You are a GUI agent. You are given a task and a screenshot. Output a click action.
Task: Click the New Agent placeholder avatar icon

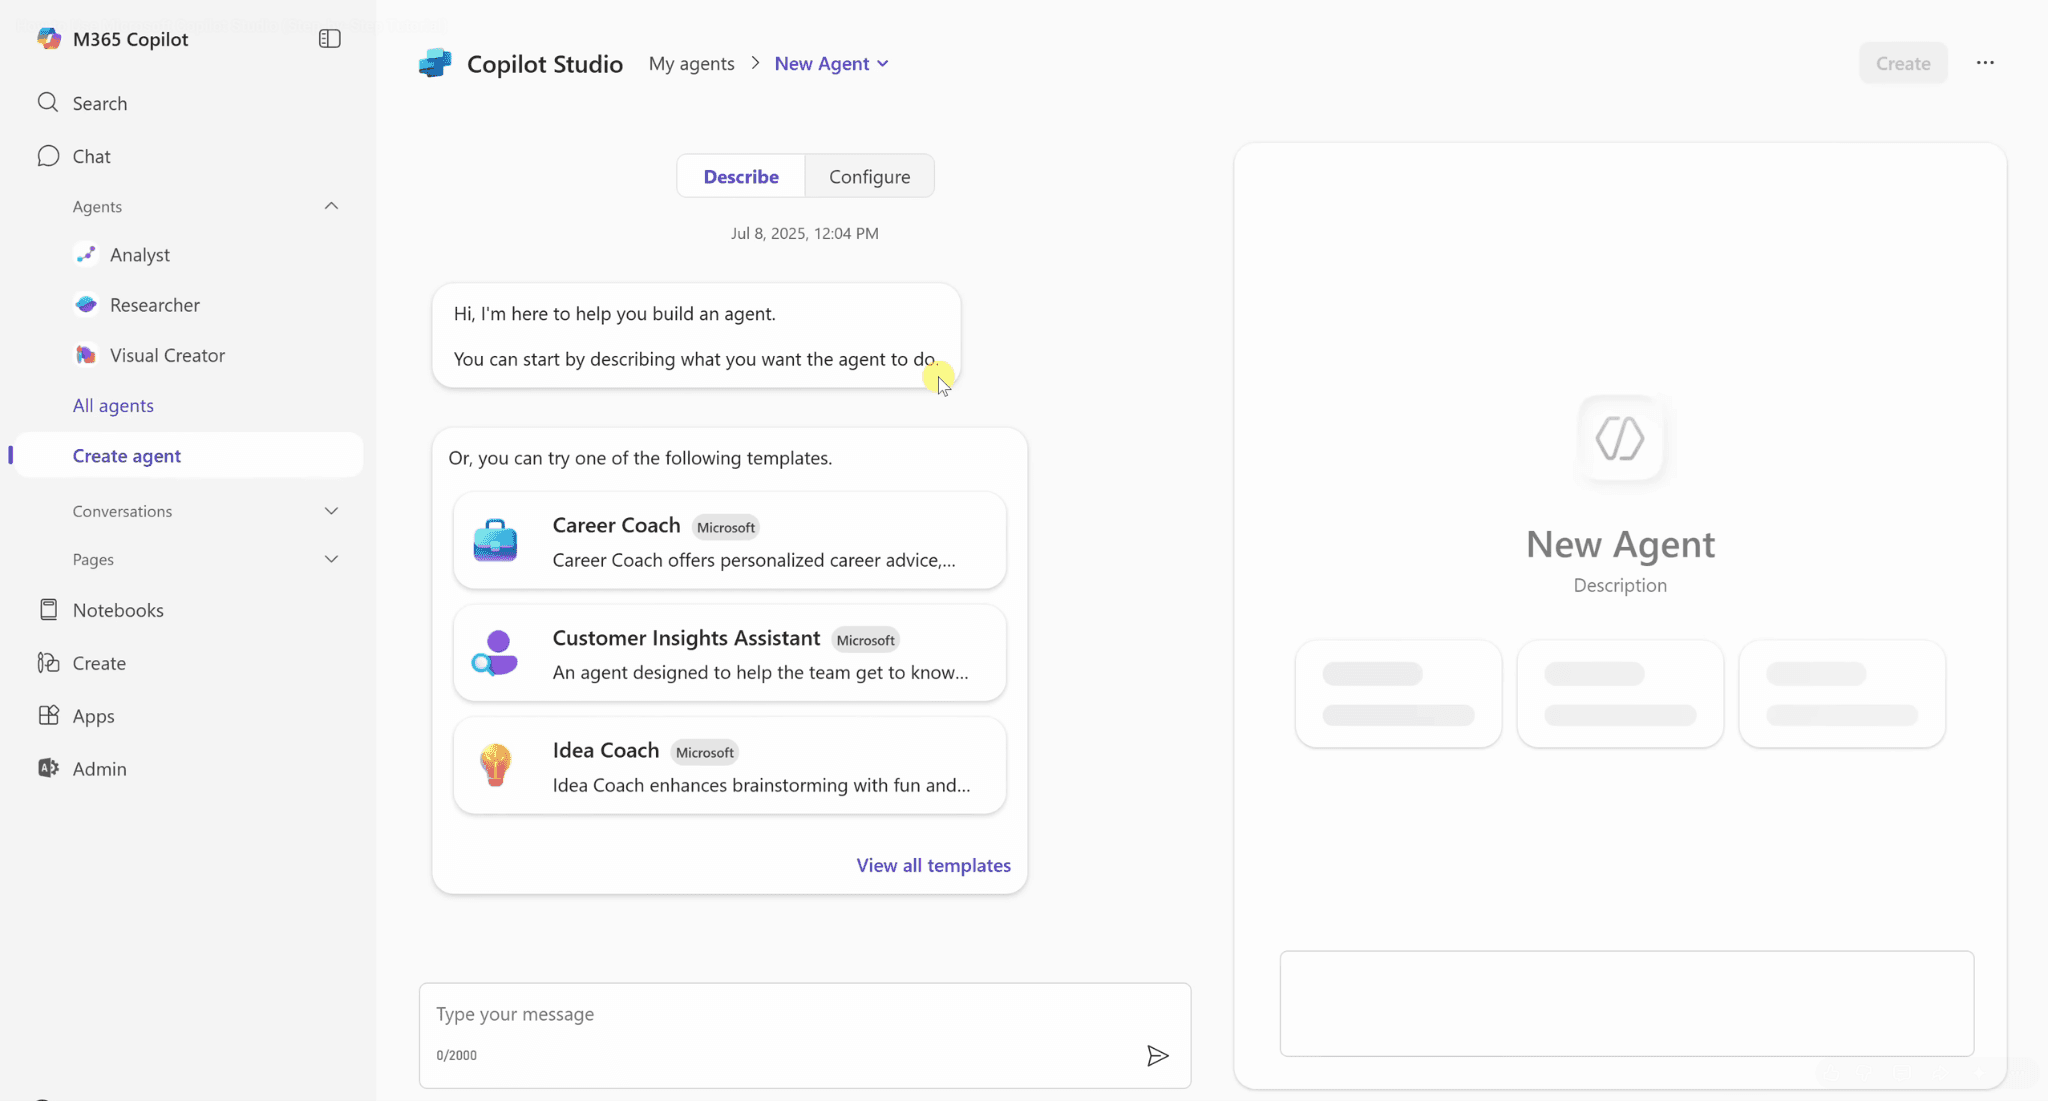(x=1620, y=438)
